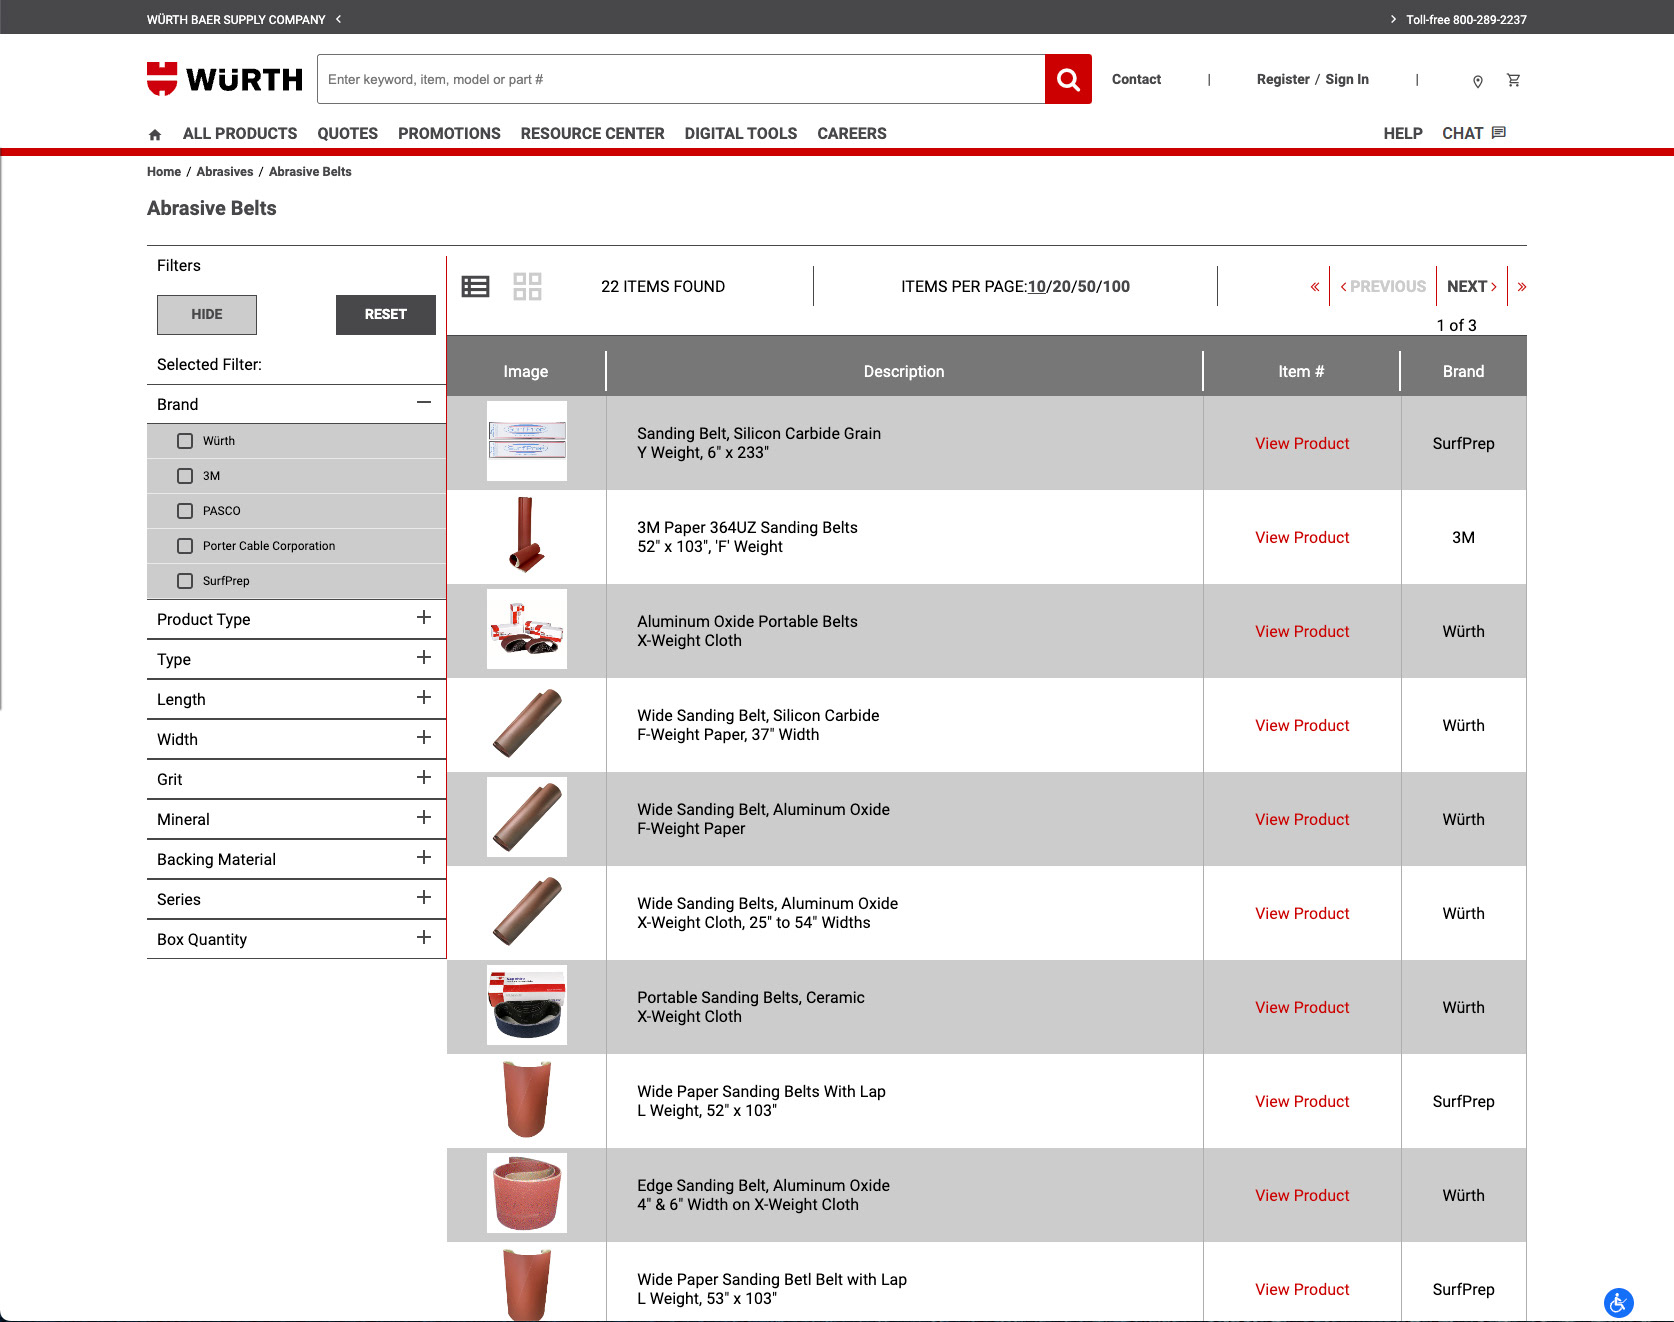Check the SurfPrep brand filter
This screenshot has height=1322, width=1674.
(185, 581)
